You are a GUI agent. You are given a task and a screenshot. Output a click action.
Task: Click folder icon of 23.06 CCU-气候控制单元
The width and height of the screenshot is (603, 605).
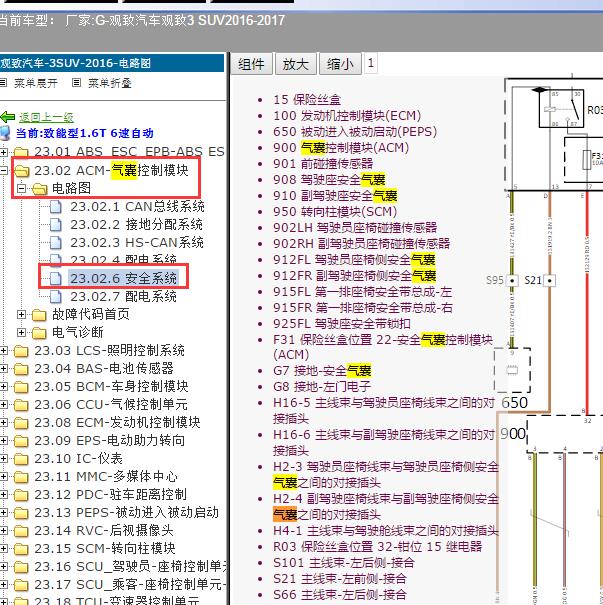(x=22, y=405)
